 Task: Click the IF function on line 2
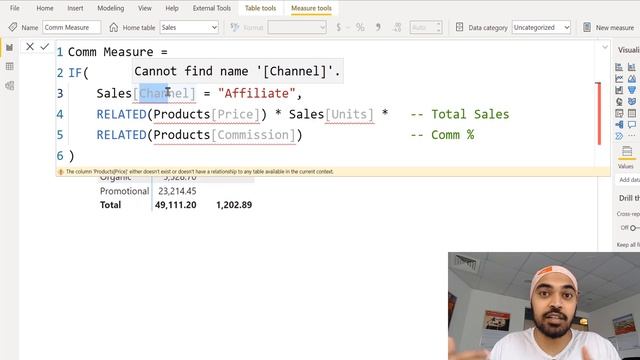75,73
